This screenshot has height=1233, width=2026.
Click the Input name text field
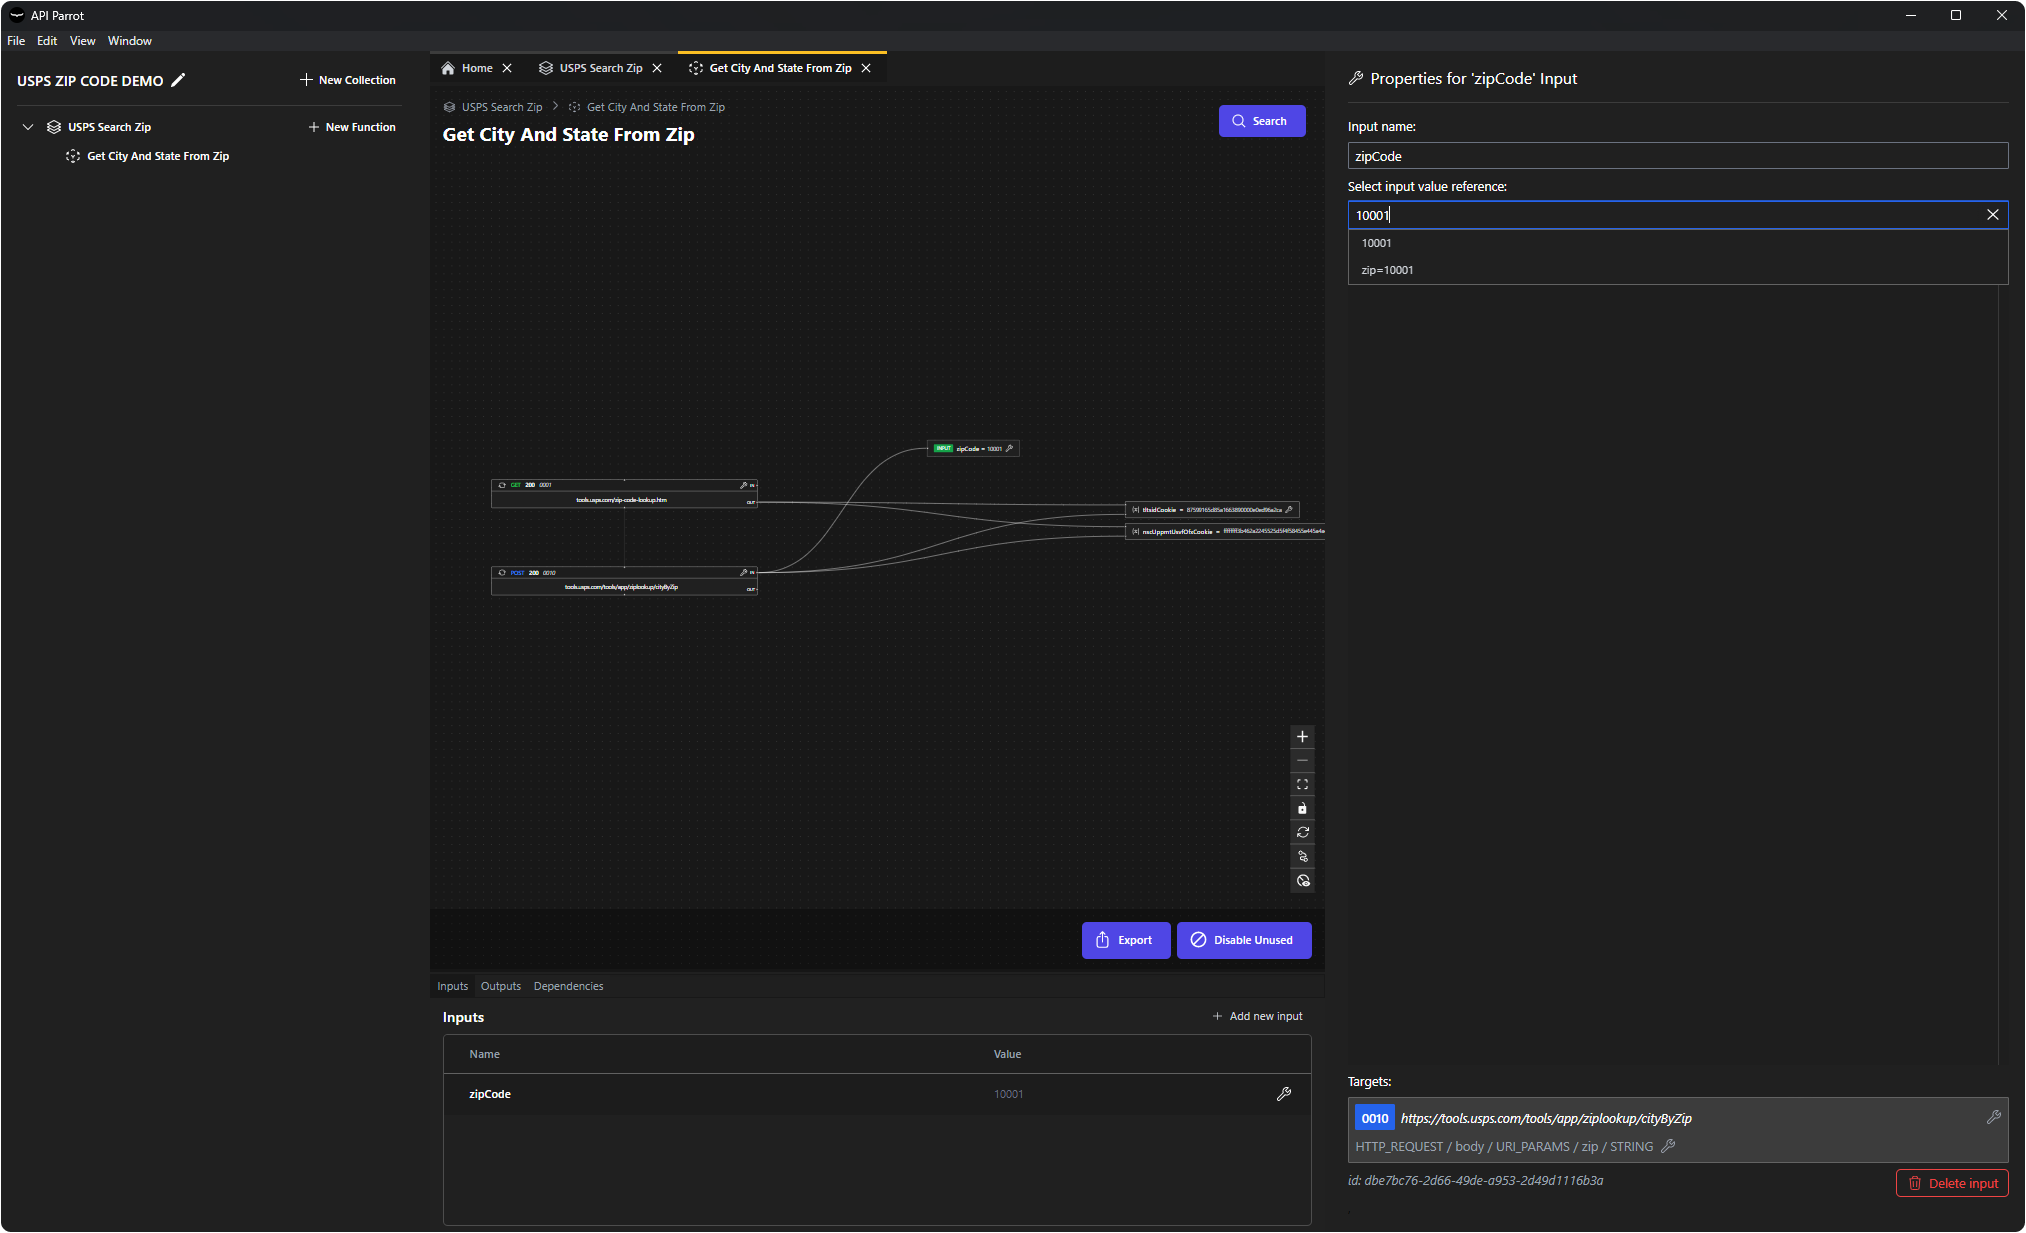pyautogui.click(x=1677, y=156)
